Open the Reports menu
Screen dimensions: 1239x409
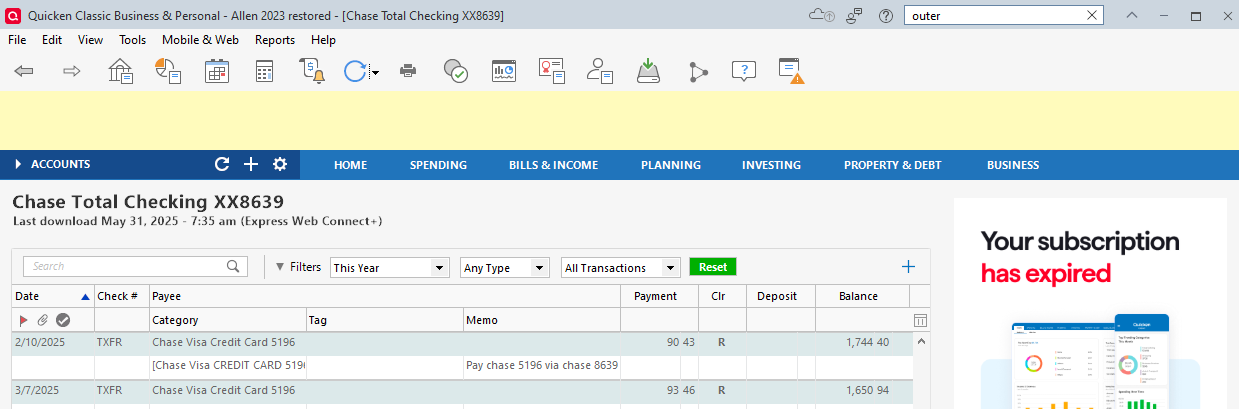point(275,40)
